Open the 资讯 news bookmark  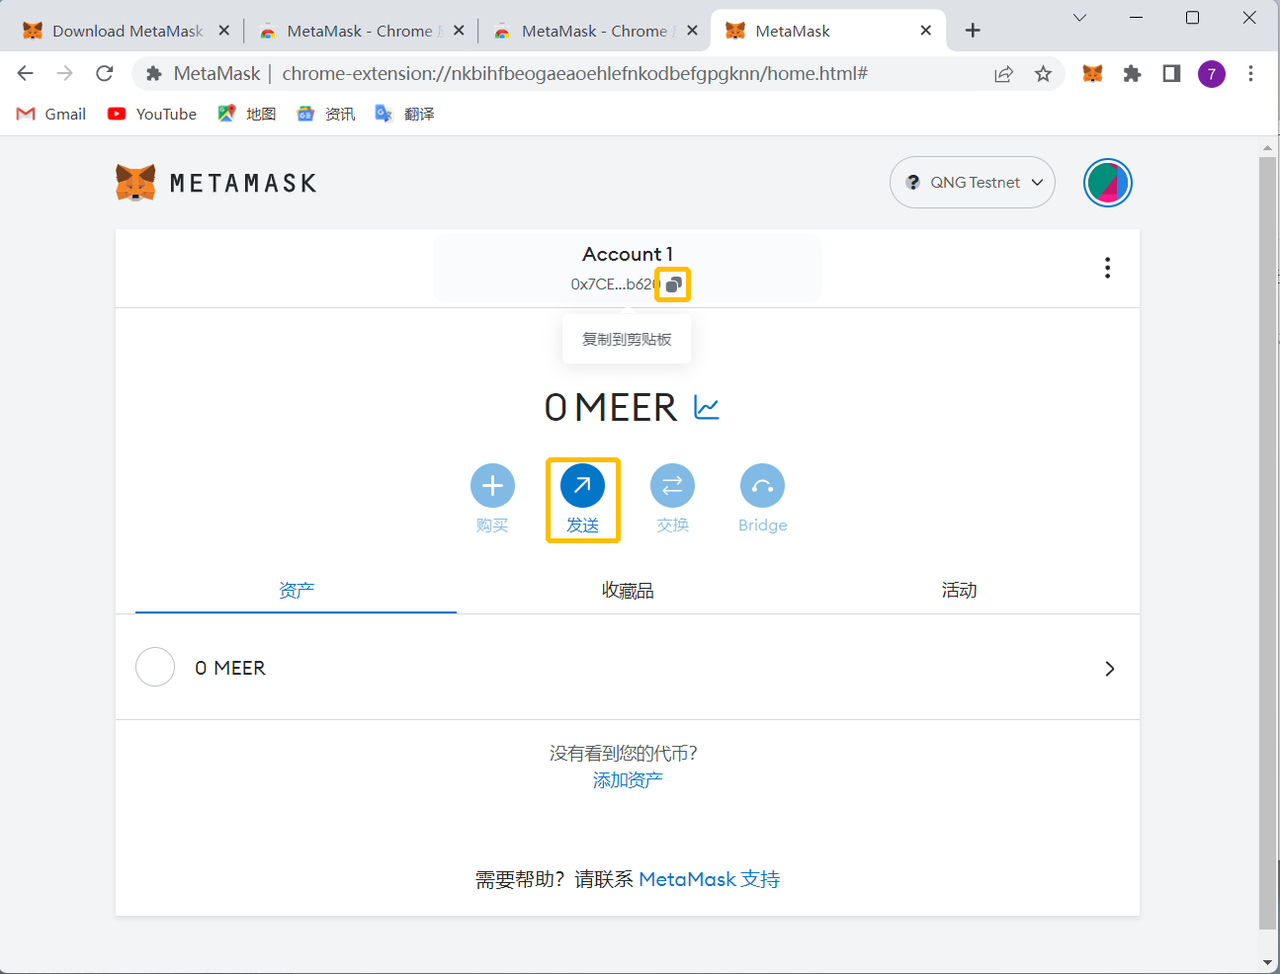(326, 114)
